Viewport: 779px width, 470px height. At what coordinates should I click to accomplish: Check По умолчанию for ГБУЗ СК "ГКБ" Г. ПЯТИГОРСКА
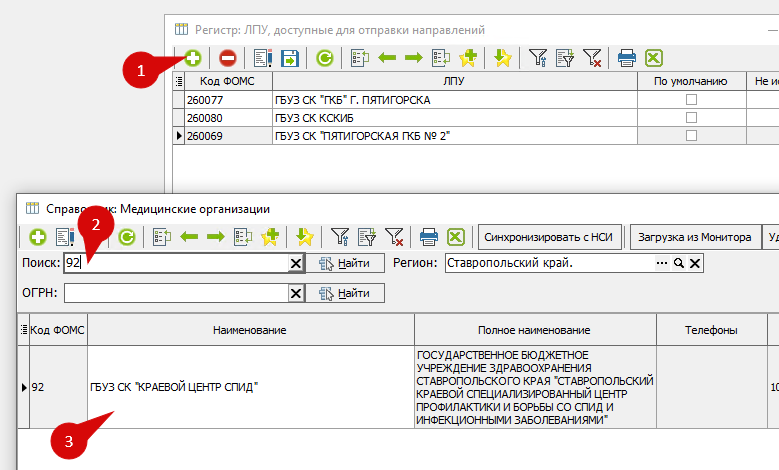690,100
